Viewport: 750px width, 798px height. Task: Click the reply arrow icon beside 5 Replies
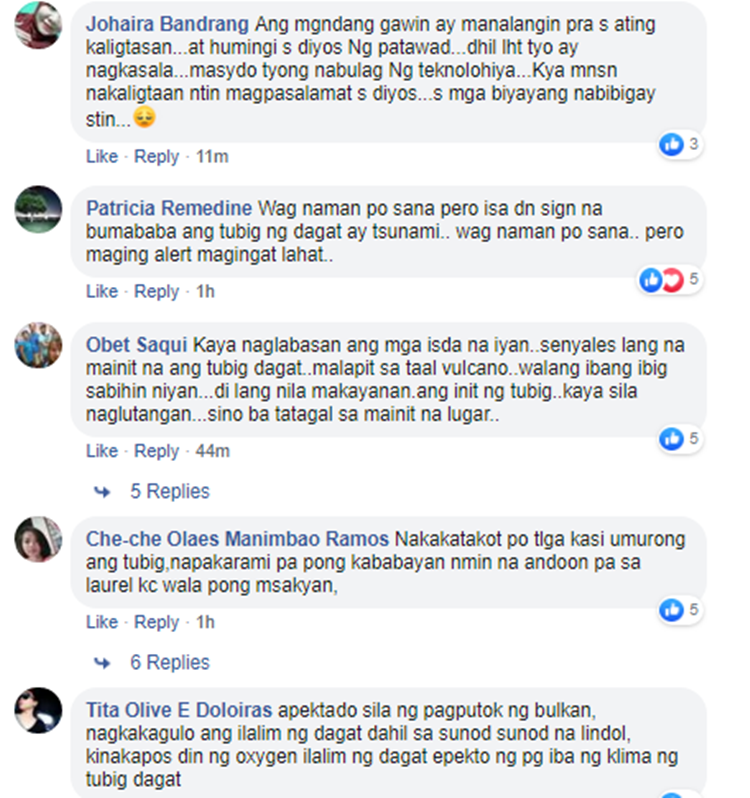[102, 492]
